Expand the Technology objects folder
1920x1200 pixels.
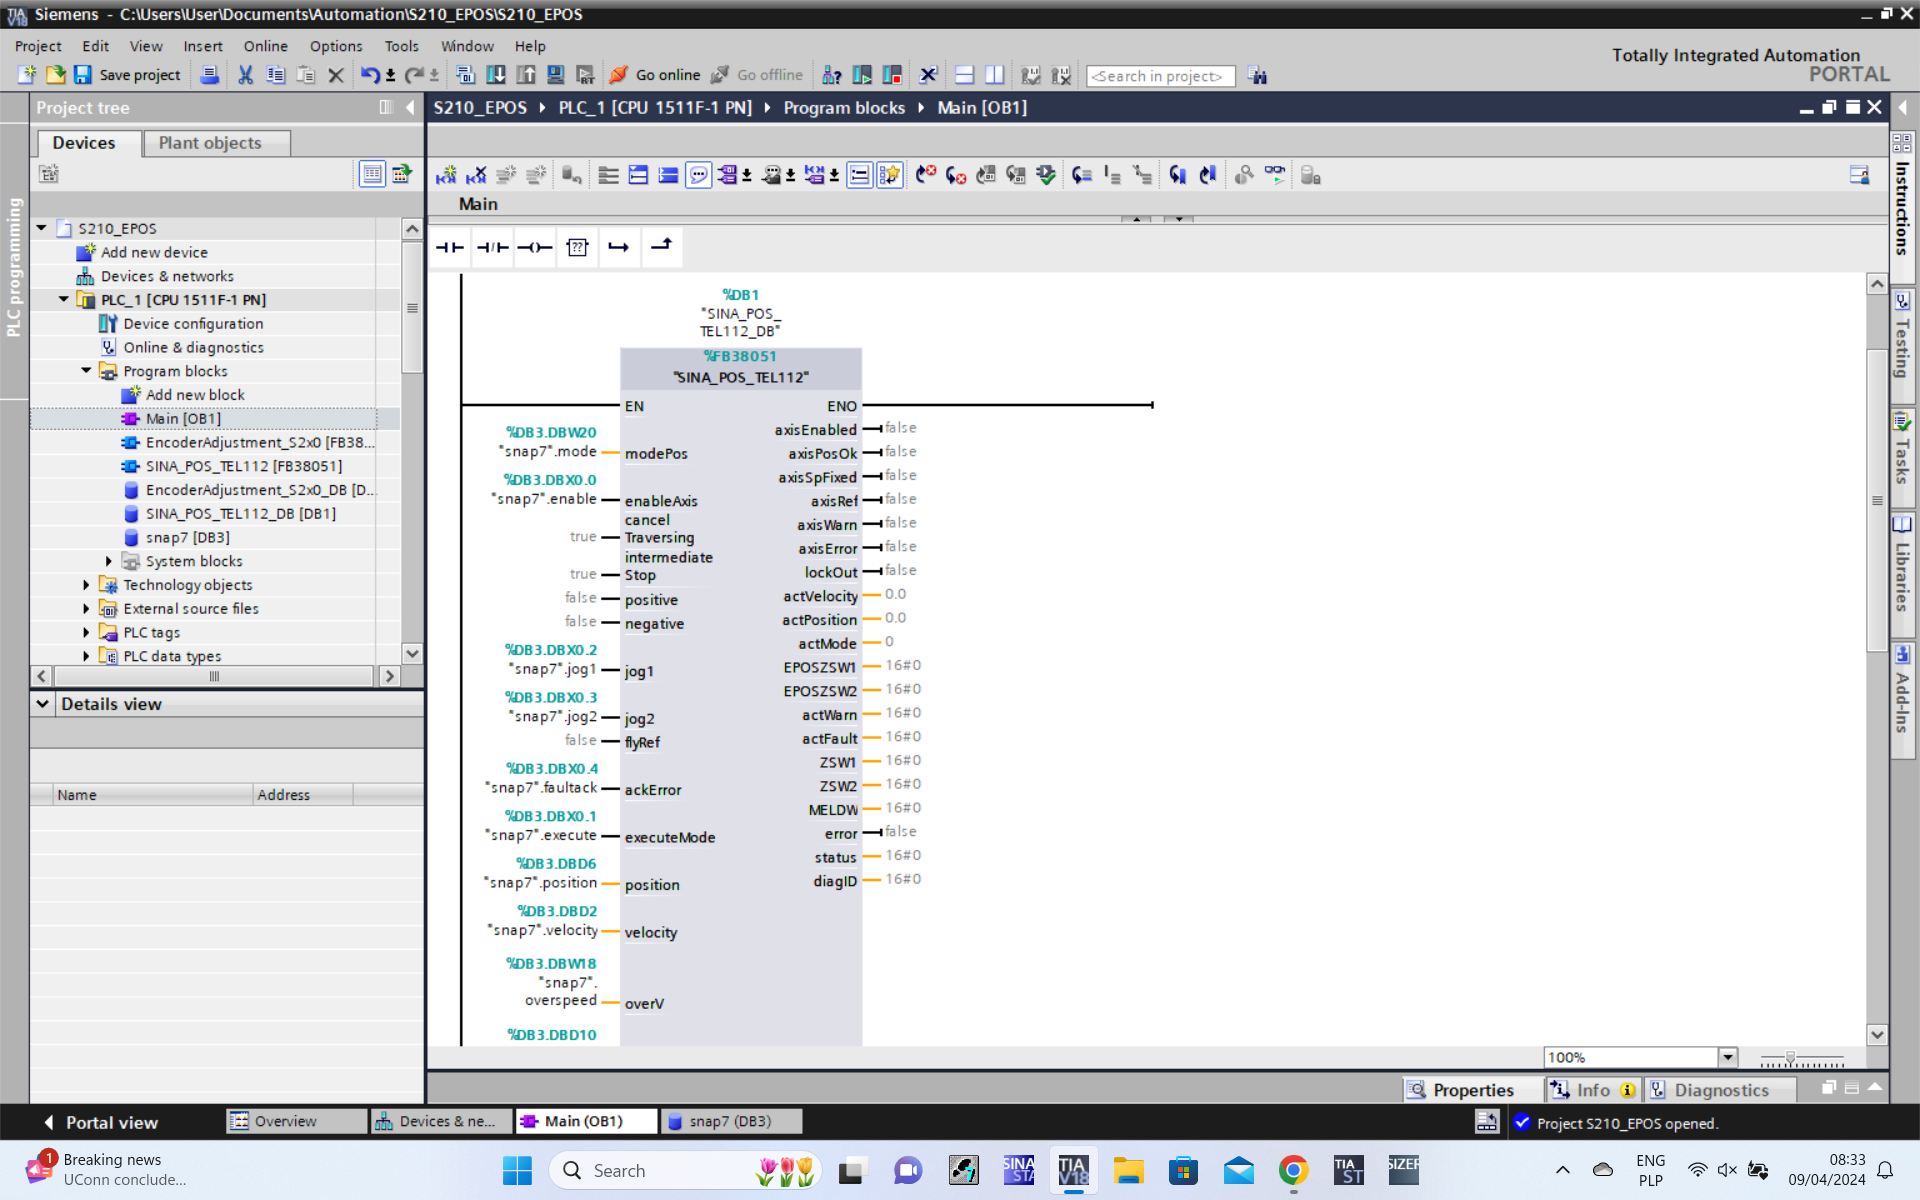pyautogui.click(x=86, y=585)
